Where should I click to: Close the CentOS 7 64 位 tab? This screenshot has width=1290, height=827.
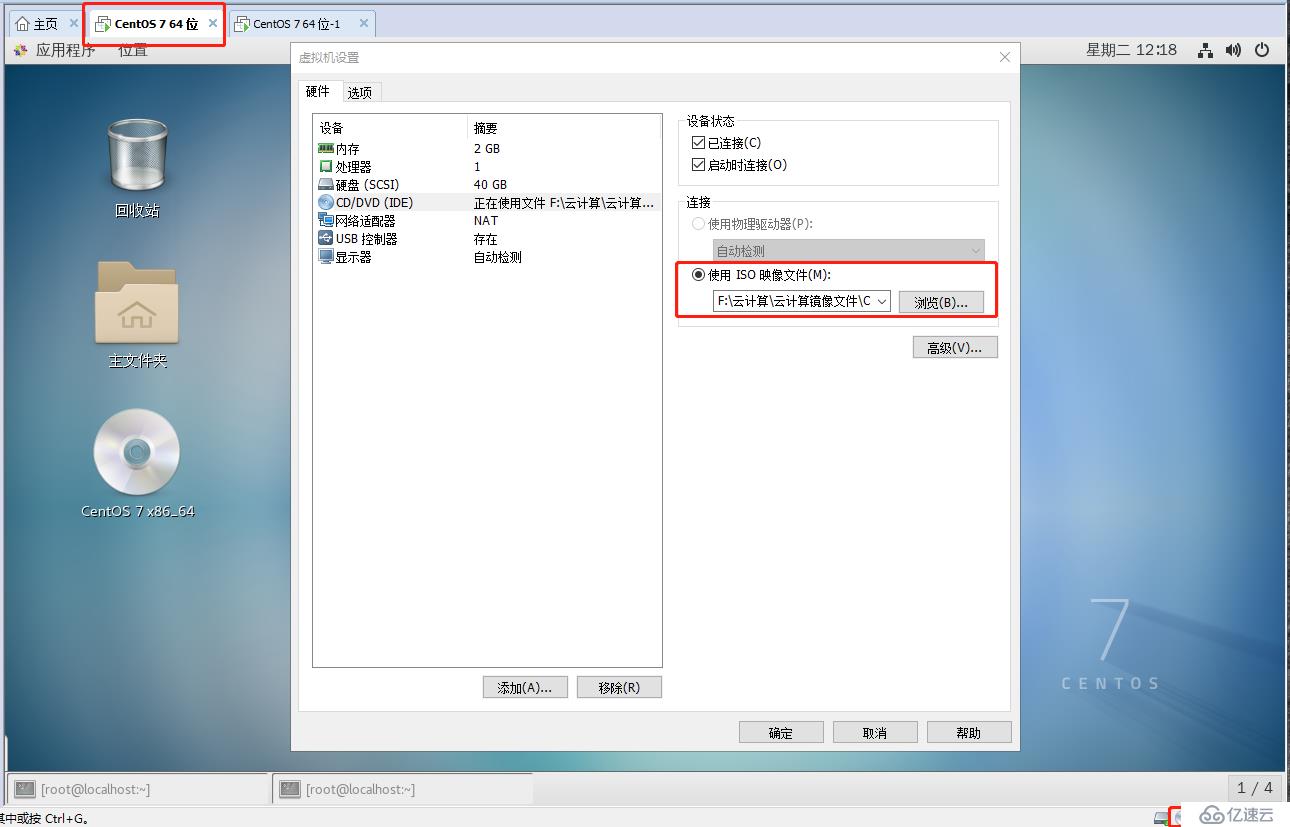[x=212, y=23]
